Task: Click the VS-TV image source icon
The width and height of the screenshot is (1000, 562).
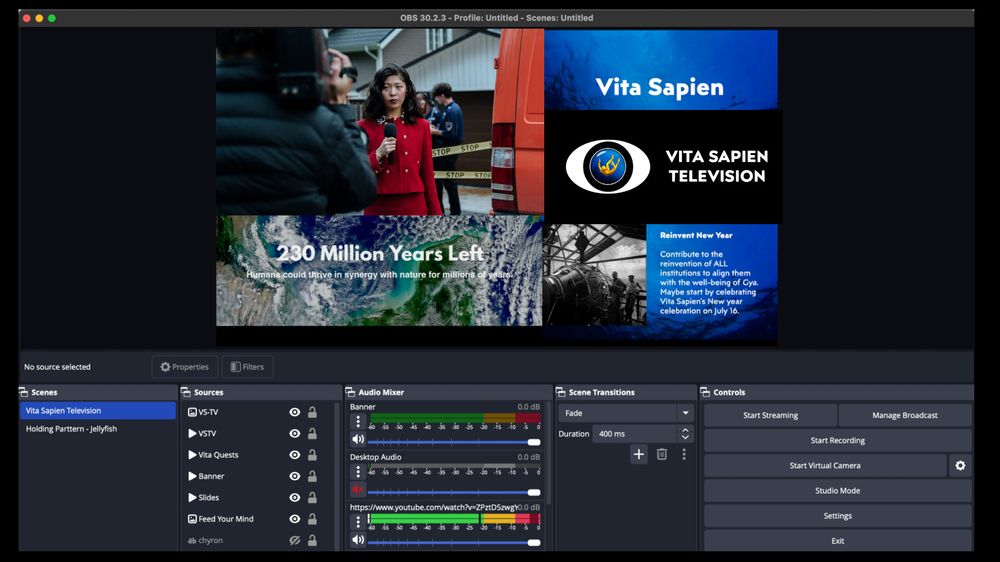Action: click(192, 412)
